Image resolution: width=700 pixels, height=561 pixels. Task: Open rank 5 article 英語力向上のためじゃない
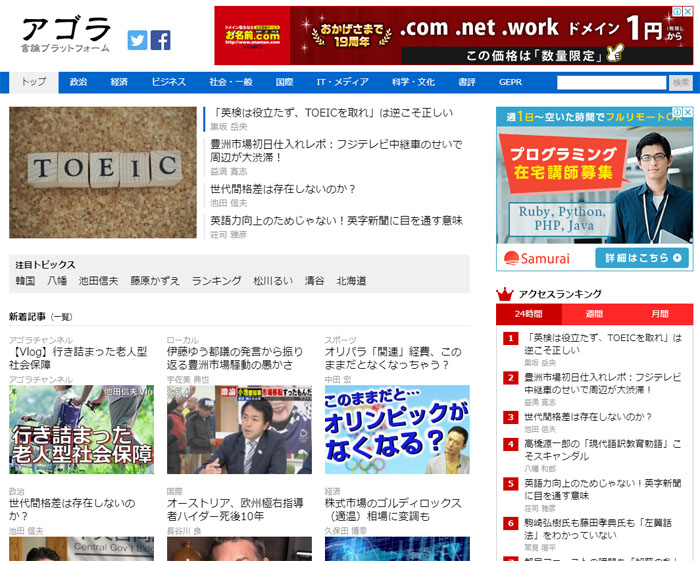click(x=603, y=490)
